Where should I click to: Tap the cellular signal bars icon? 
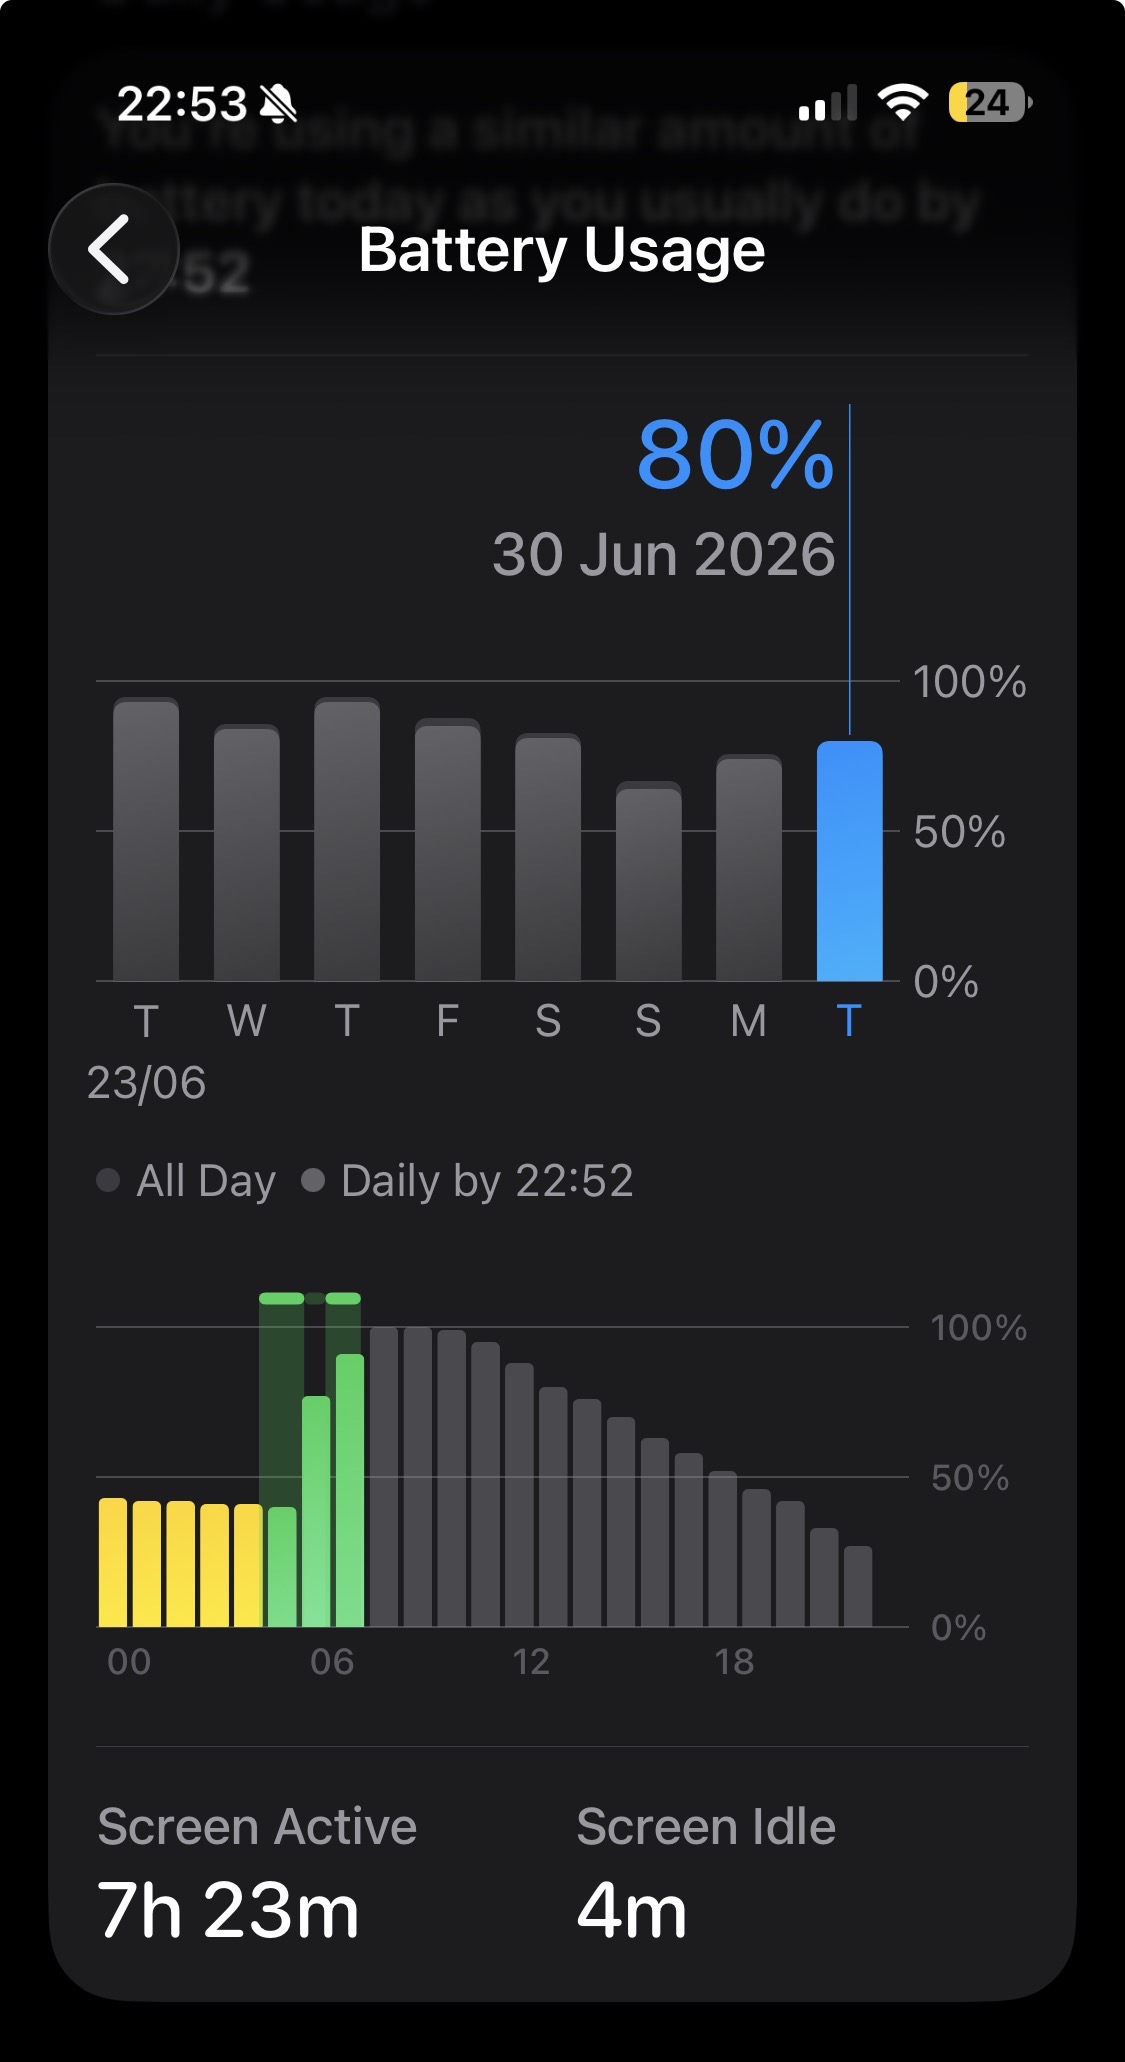(827, 102)
